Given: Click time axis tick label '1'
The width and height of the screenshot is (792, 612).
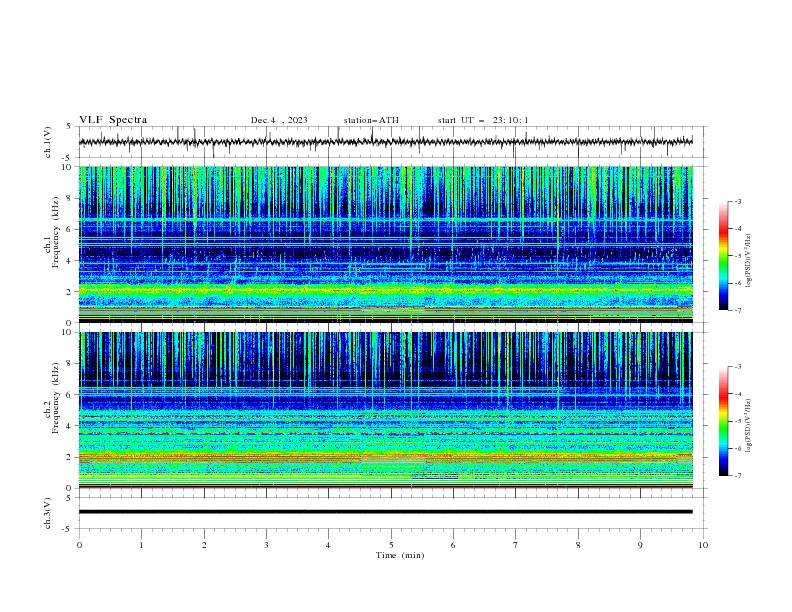Looking at the screenshot, I should (x=141, y=545).
